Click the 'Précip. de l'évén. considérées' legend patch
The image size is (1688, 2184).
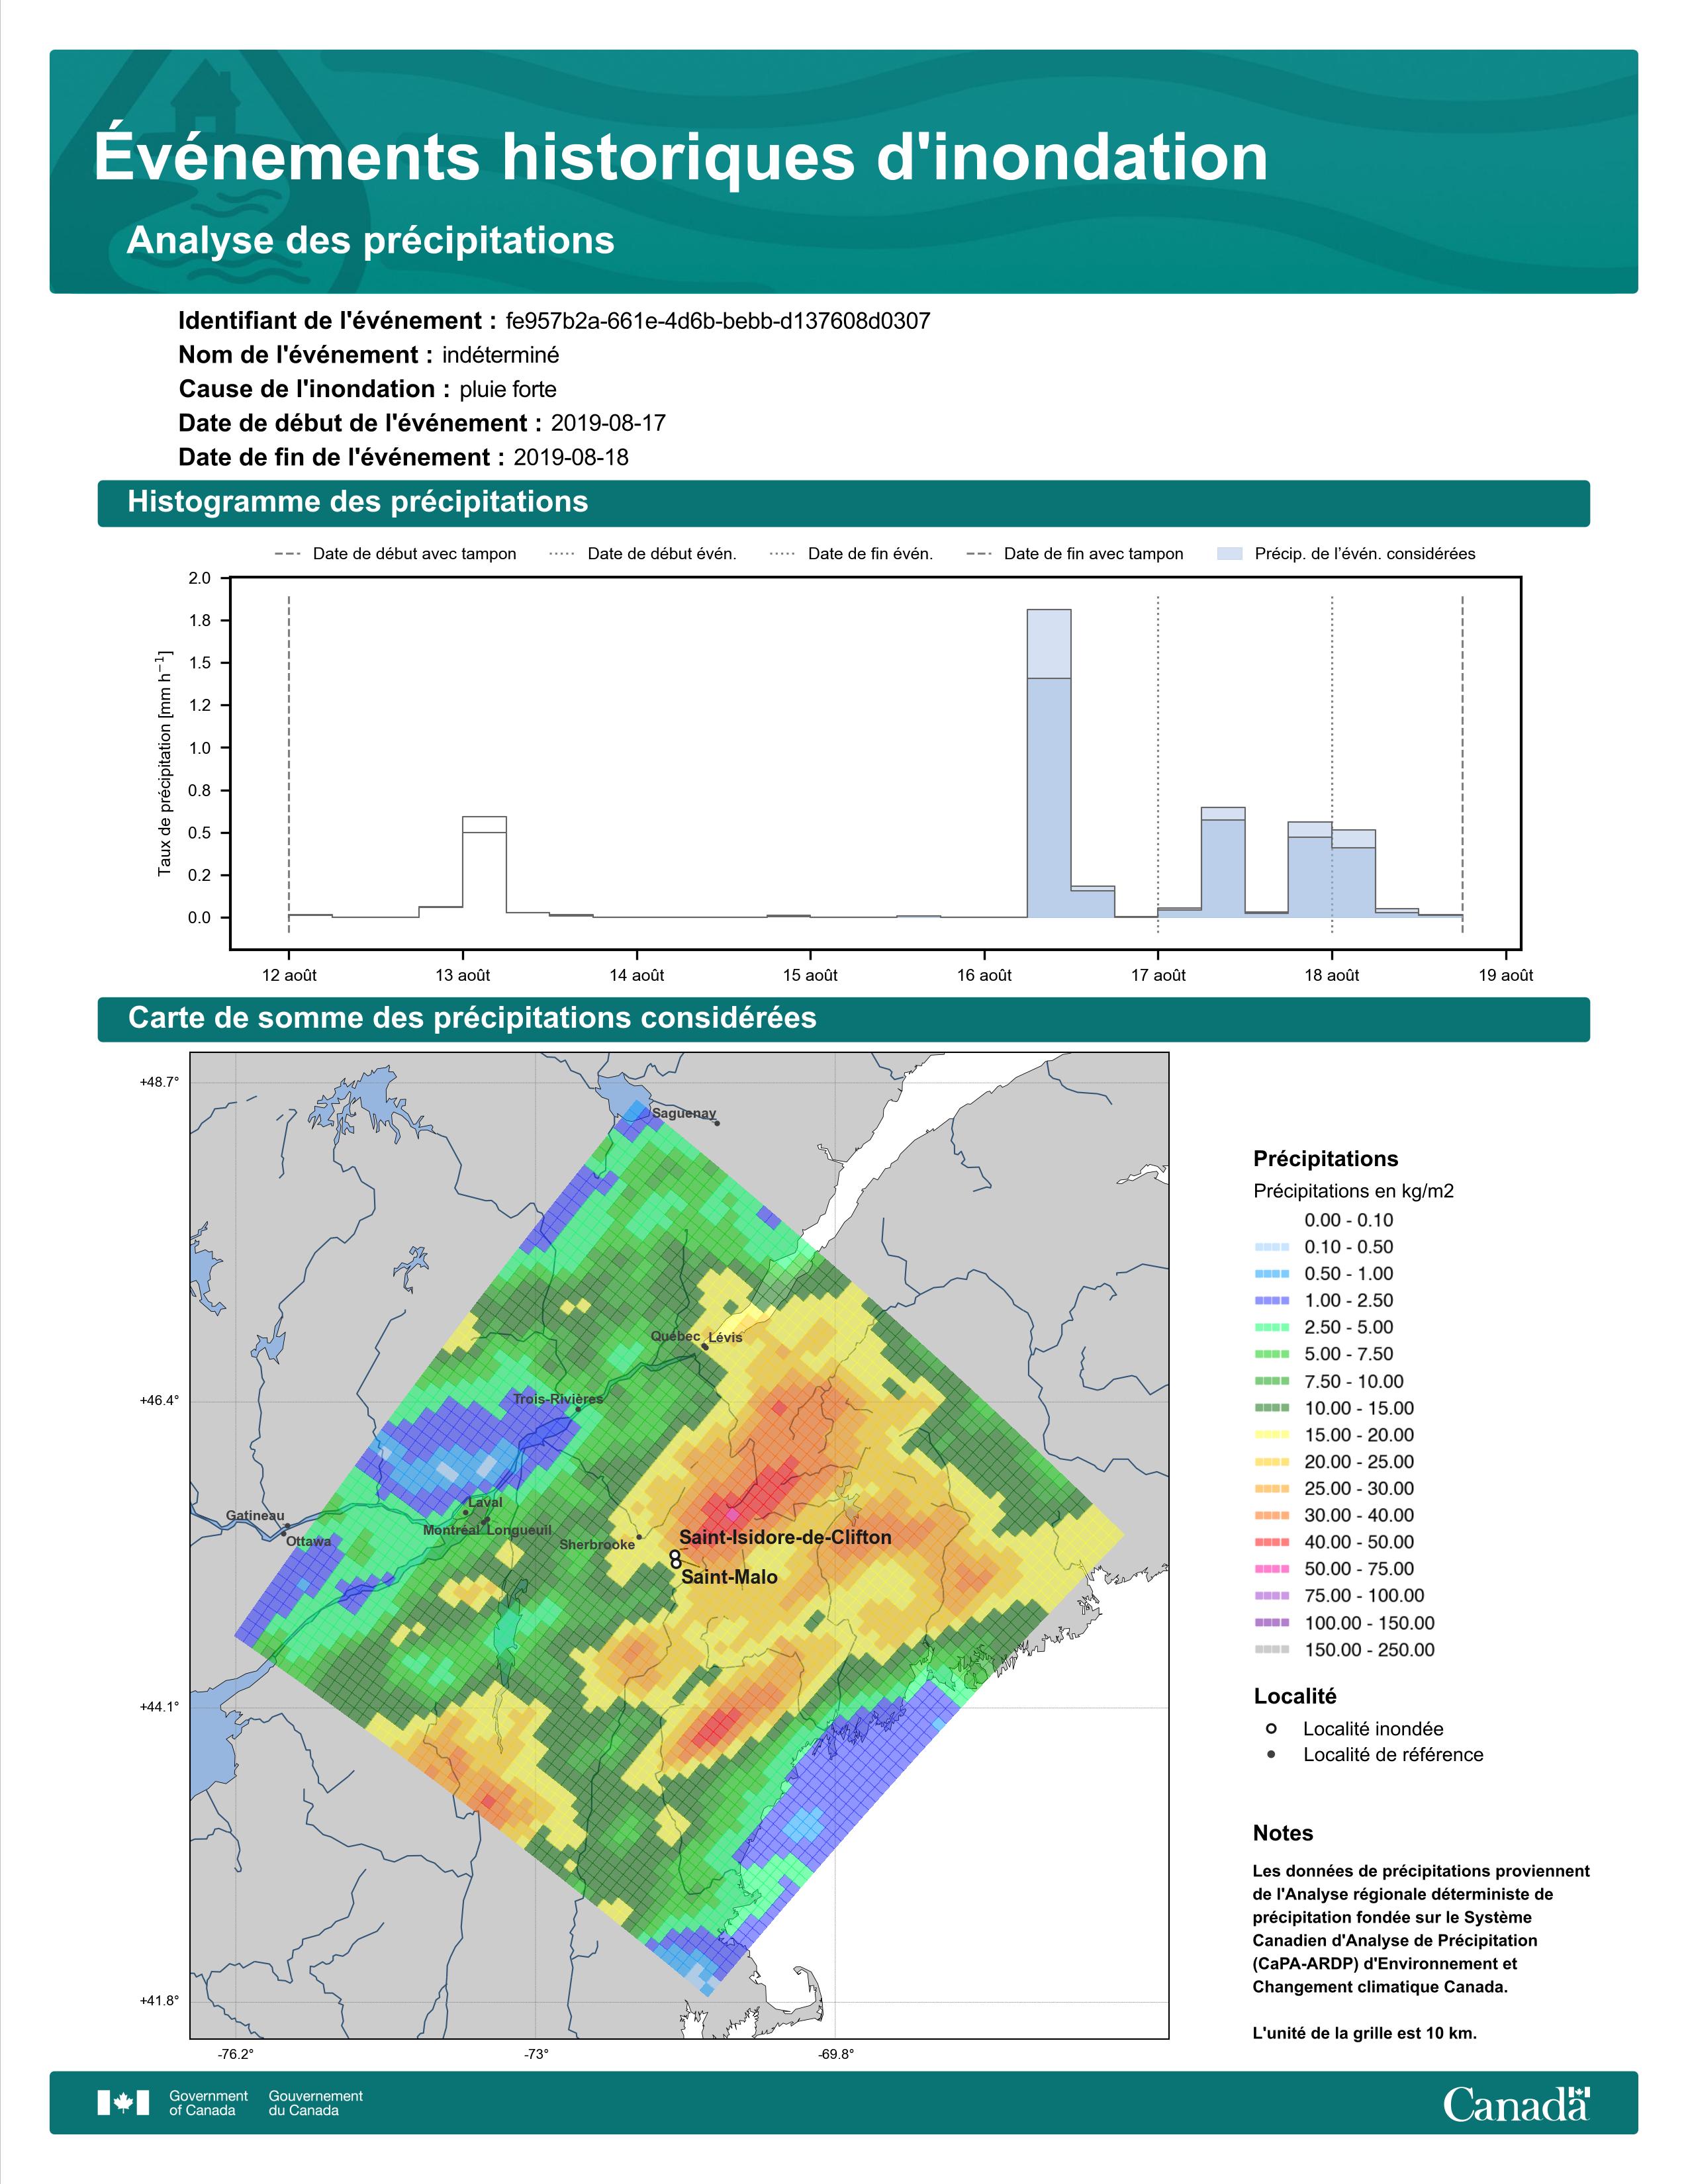pos(1229,554)
